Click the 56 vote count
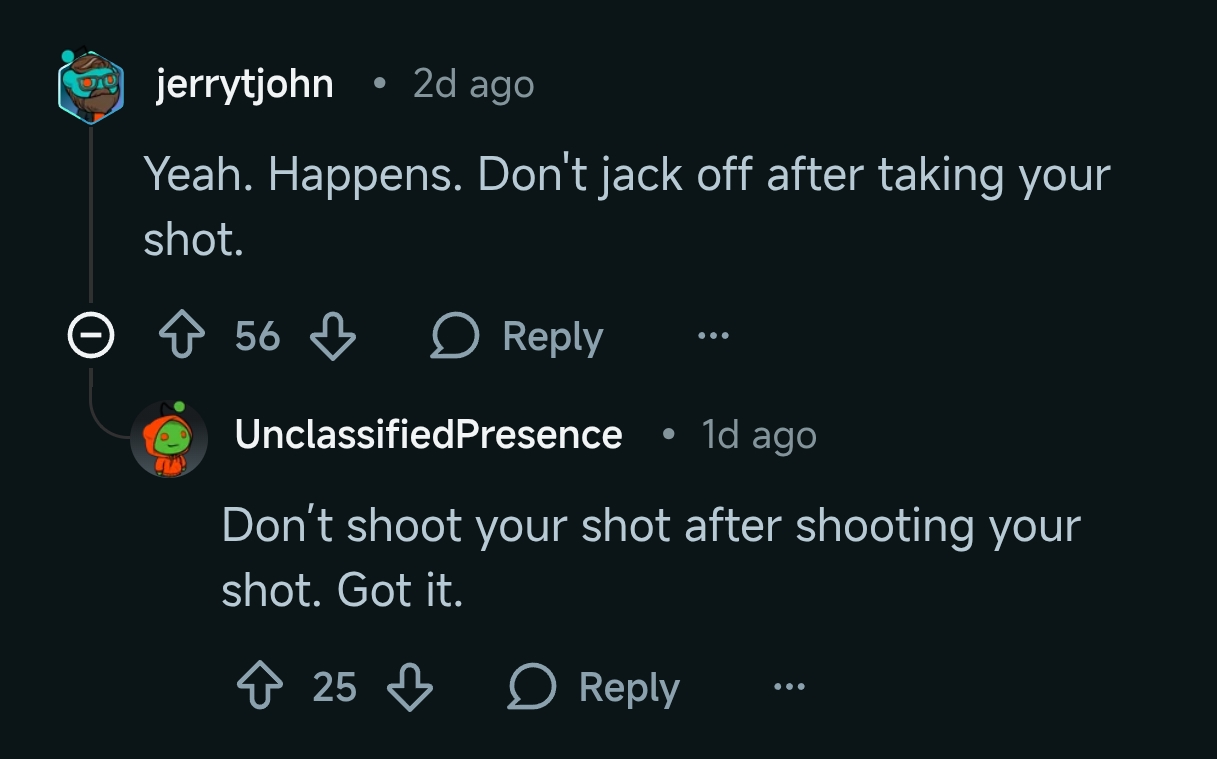The image size is (1217, 759). pyautogui.click(x=257, y=337)
